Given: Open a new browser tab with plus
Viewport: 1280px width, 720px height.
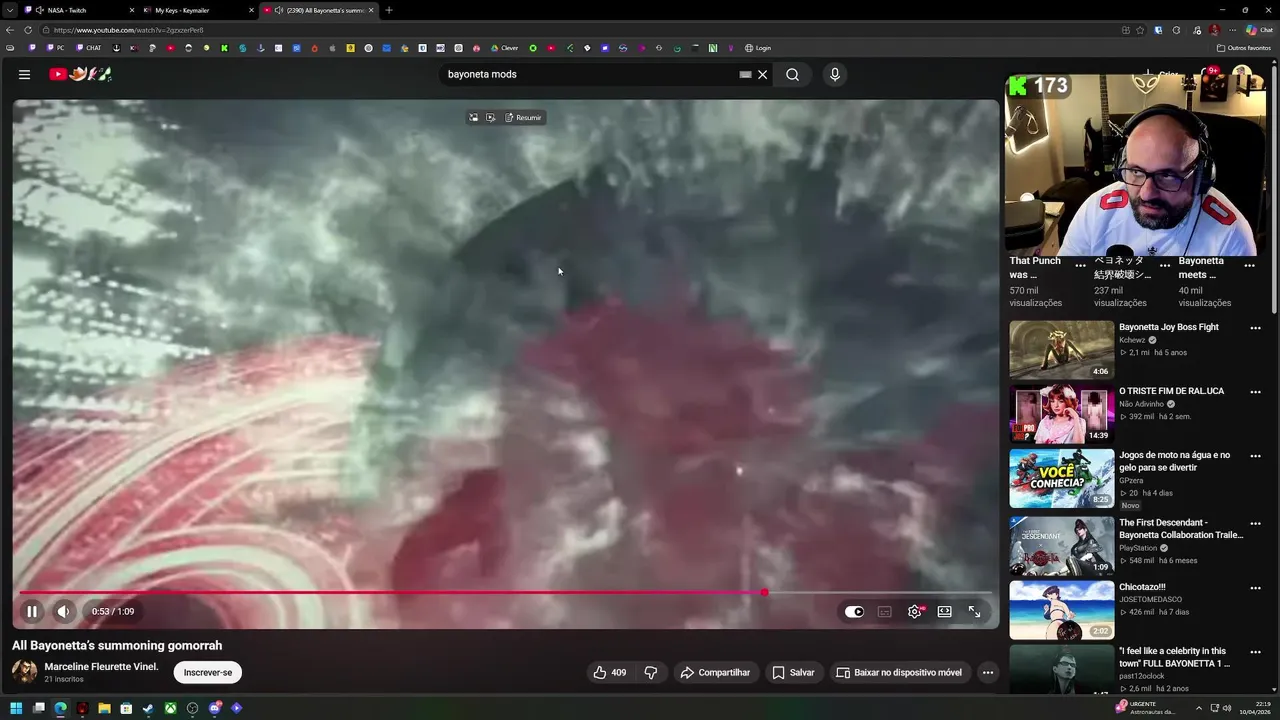Looking at the screenshot, I should point(389,10).
